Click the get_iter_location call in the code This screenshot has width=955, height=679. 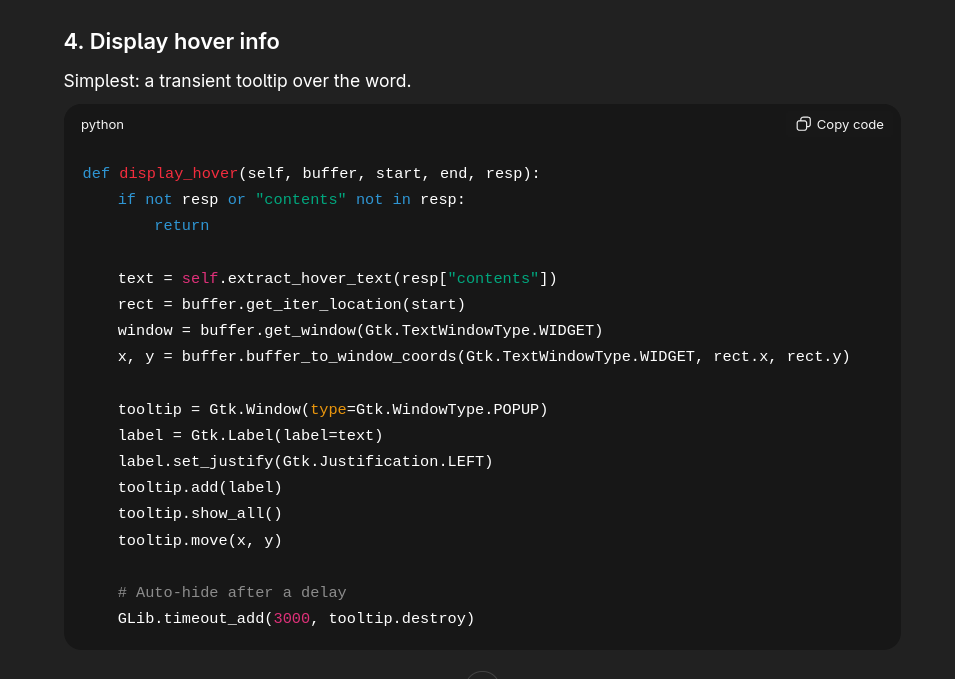[x=318, y=305]
